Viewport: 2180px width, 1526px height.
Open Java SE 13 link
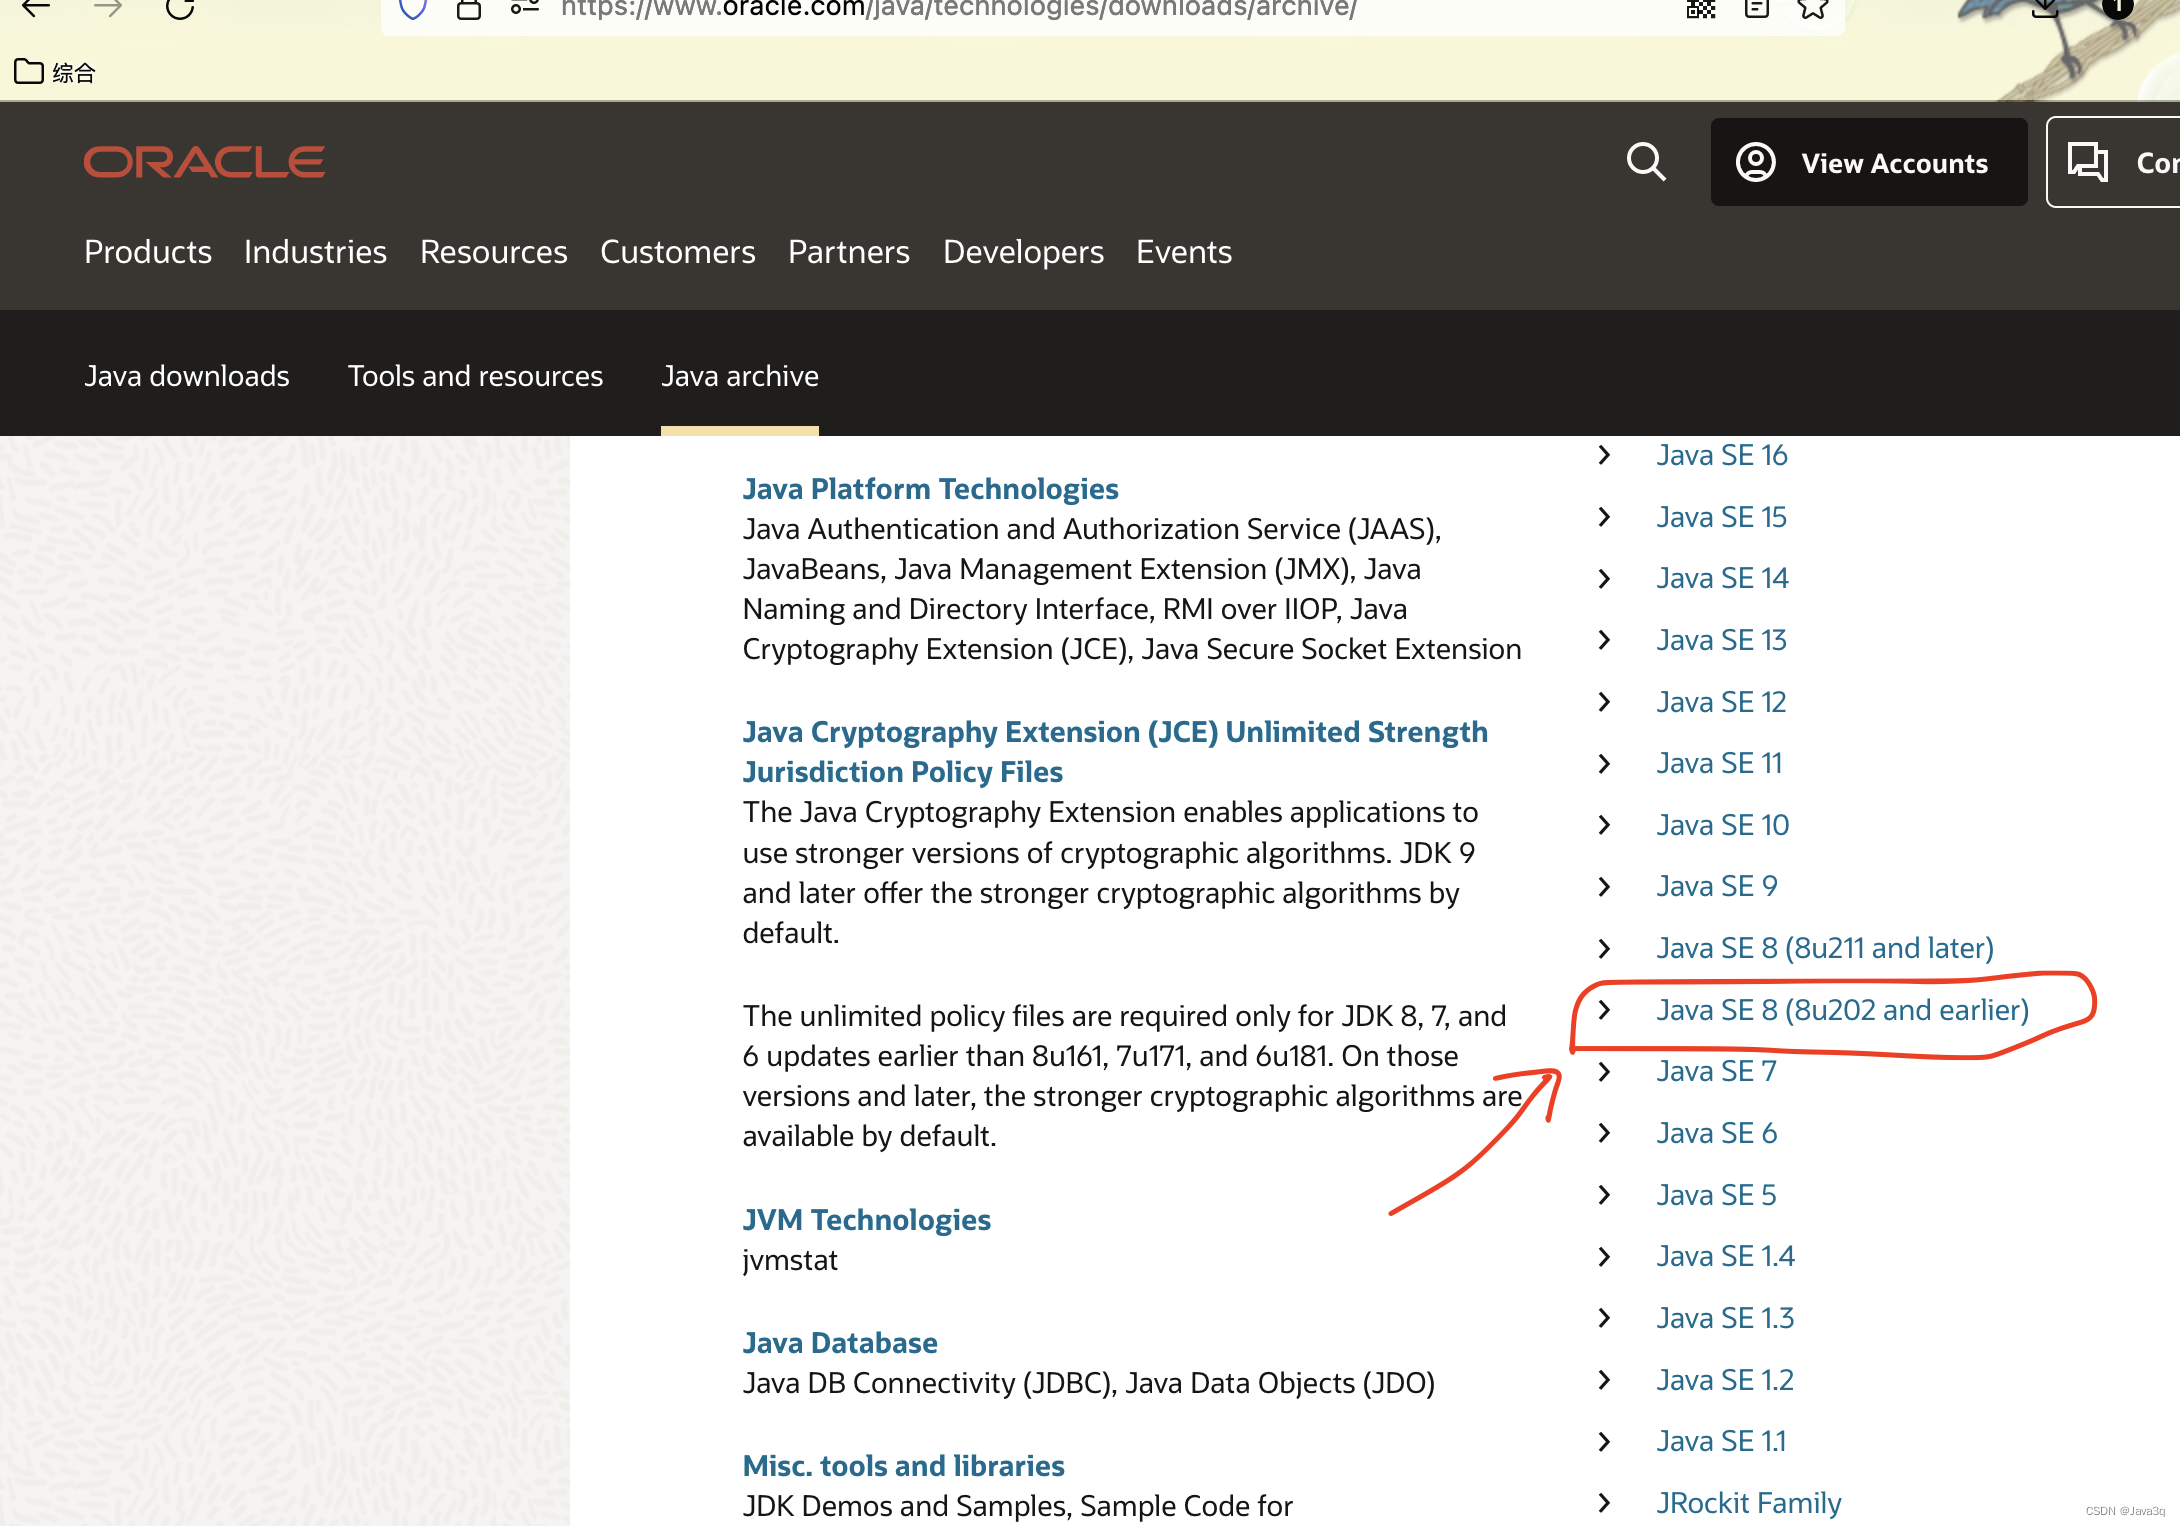pyautogui.click(x=1721, y=640)
